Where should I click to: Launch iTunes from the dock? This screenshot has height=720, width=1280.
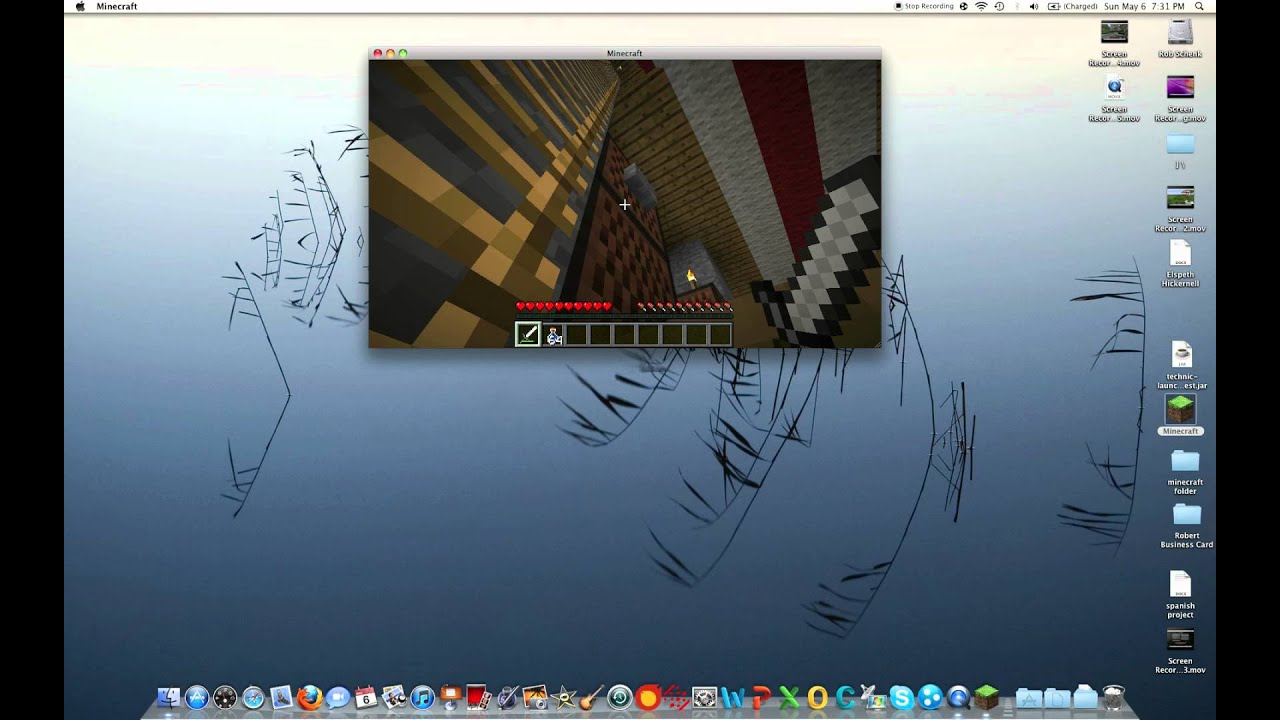[422, 697]
